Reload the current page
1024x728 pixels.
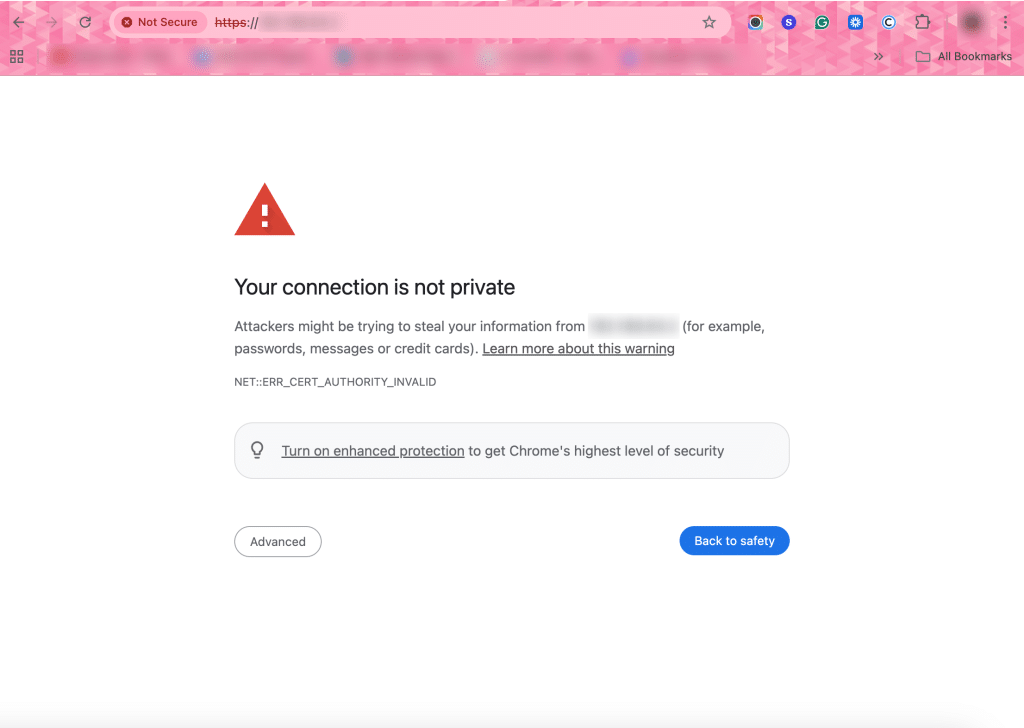[86, 22]
